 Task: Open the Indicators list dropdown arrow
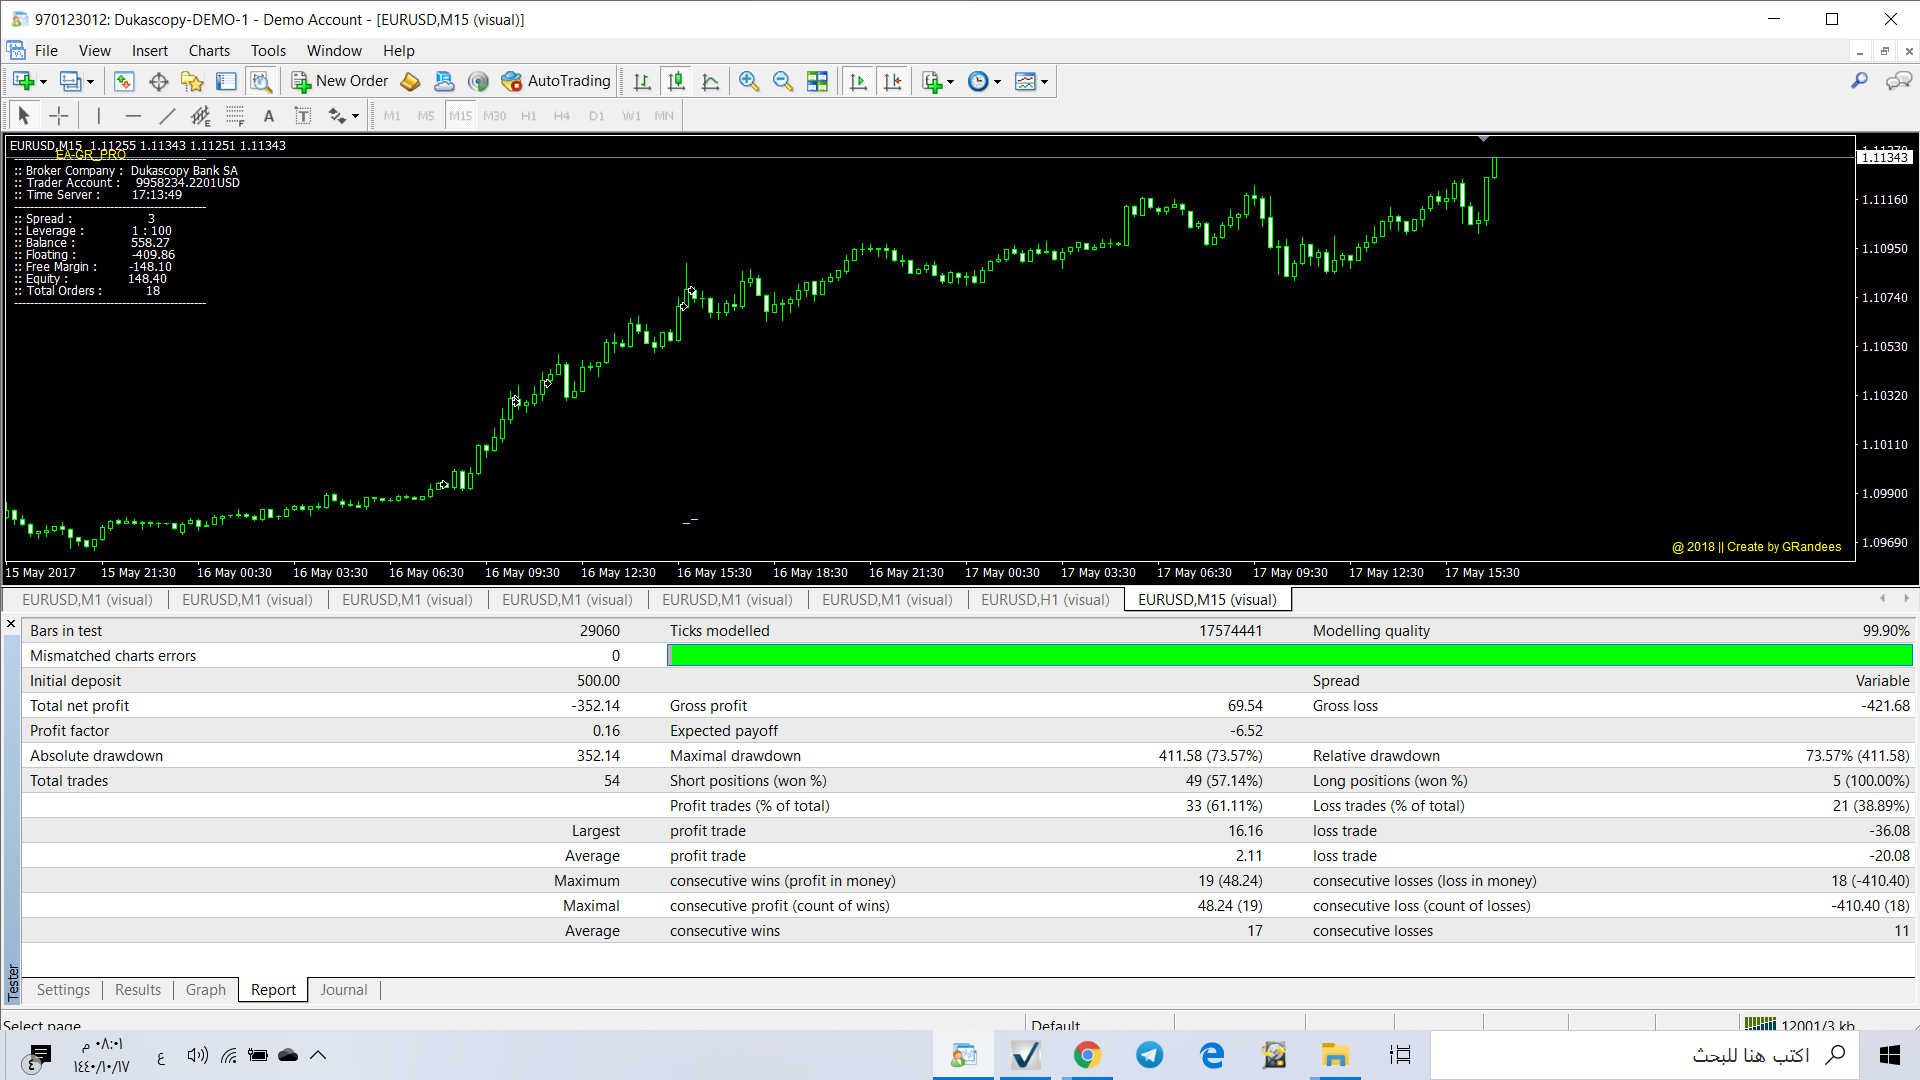click(x=950, y=82)
